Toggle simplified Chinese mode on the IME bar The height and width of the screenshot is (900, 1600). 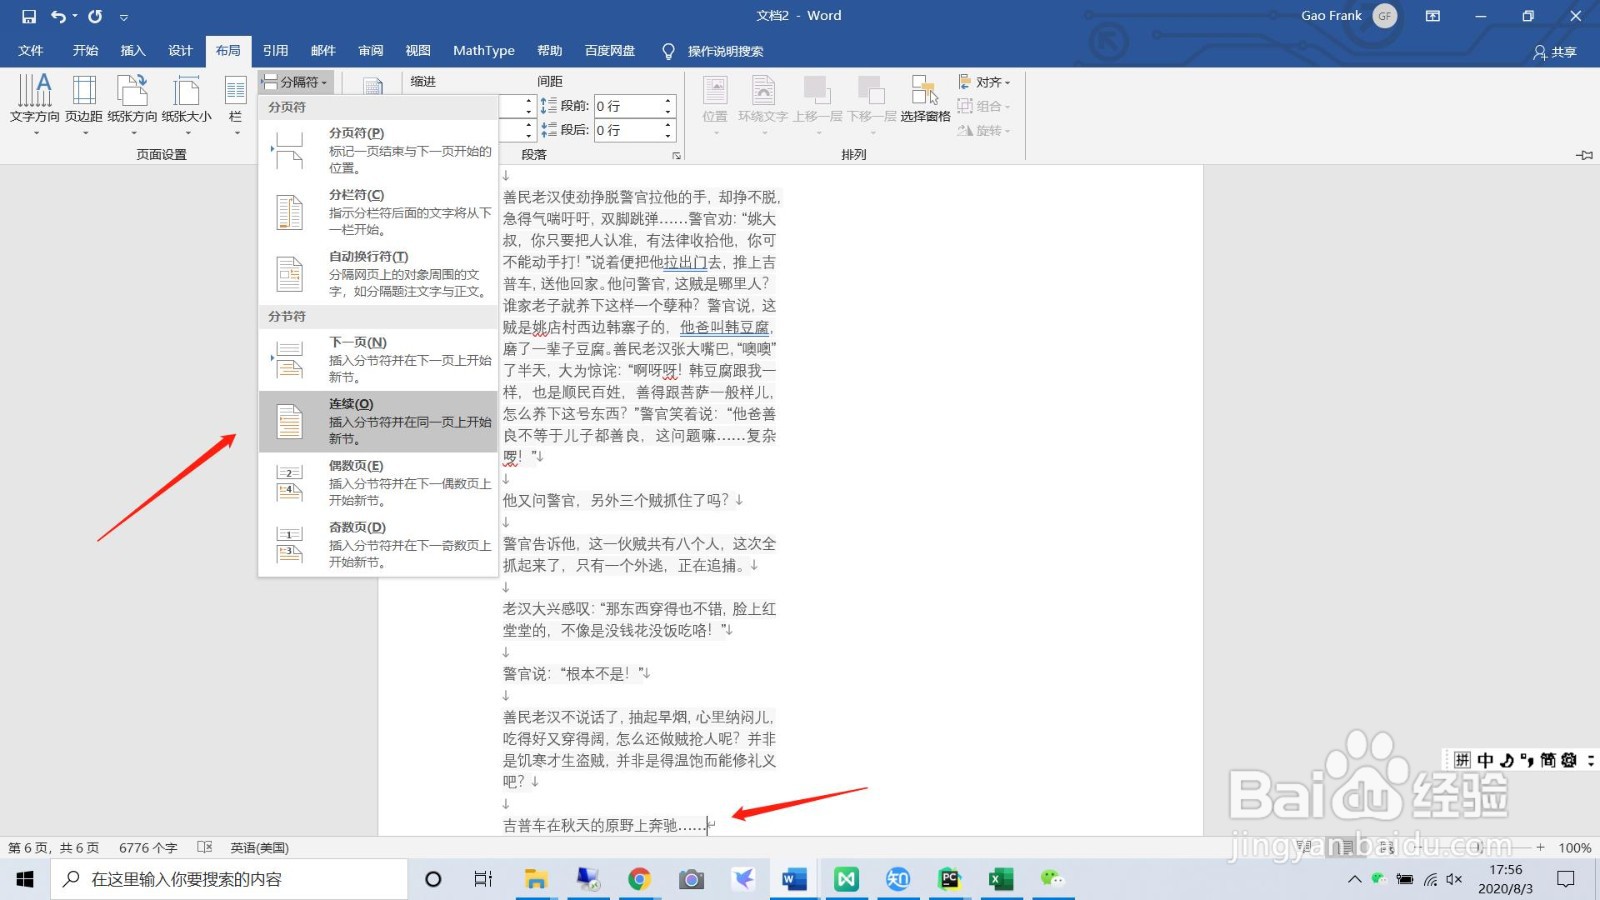pyautogui.click(x=1547, y=760)
